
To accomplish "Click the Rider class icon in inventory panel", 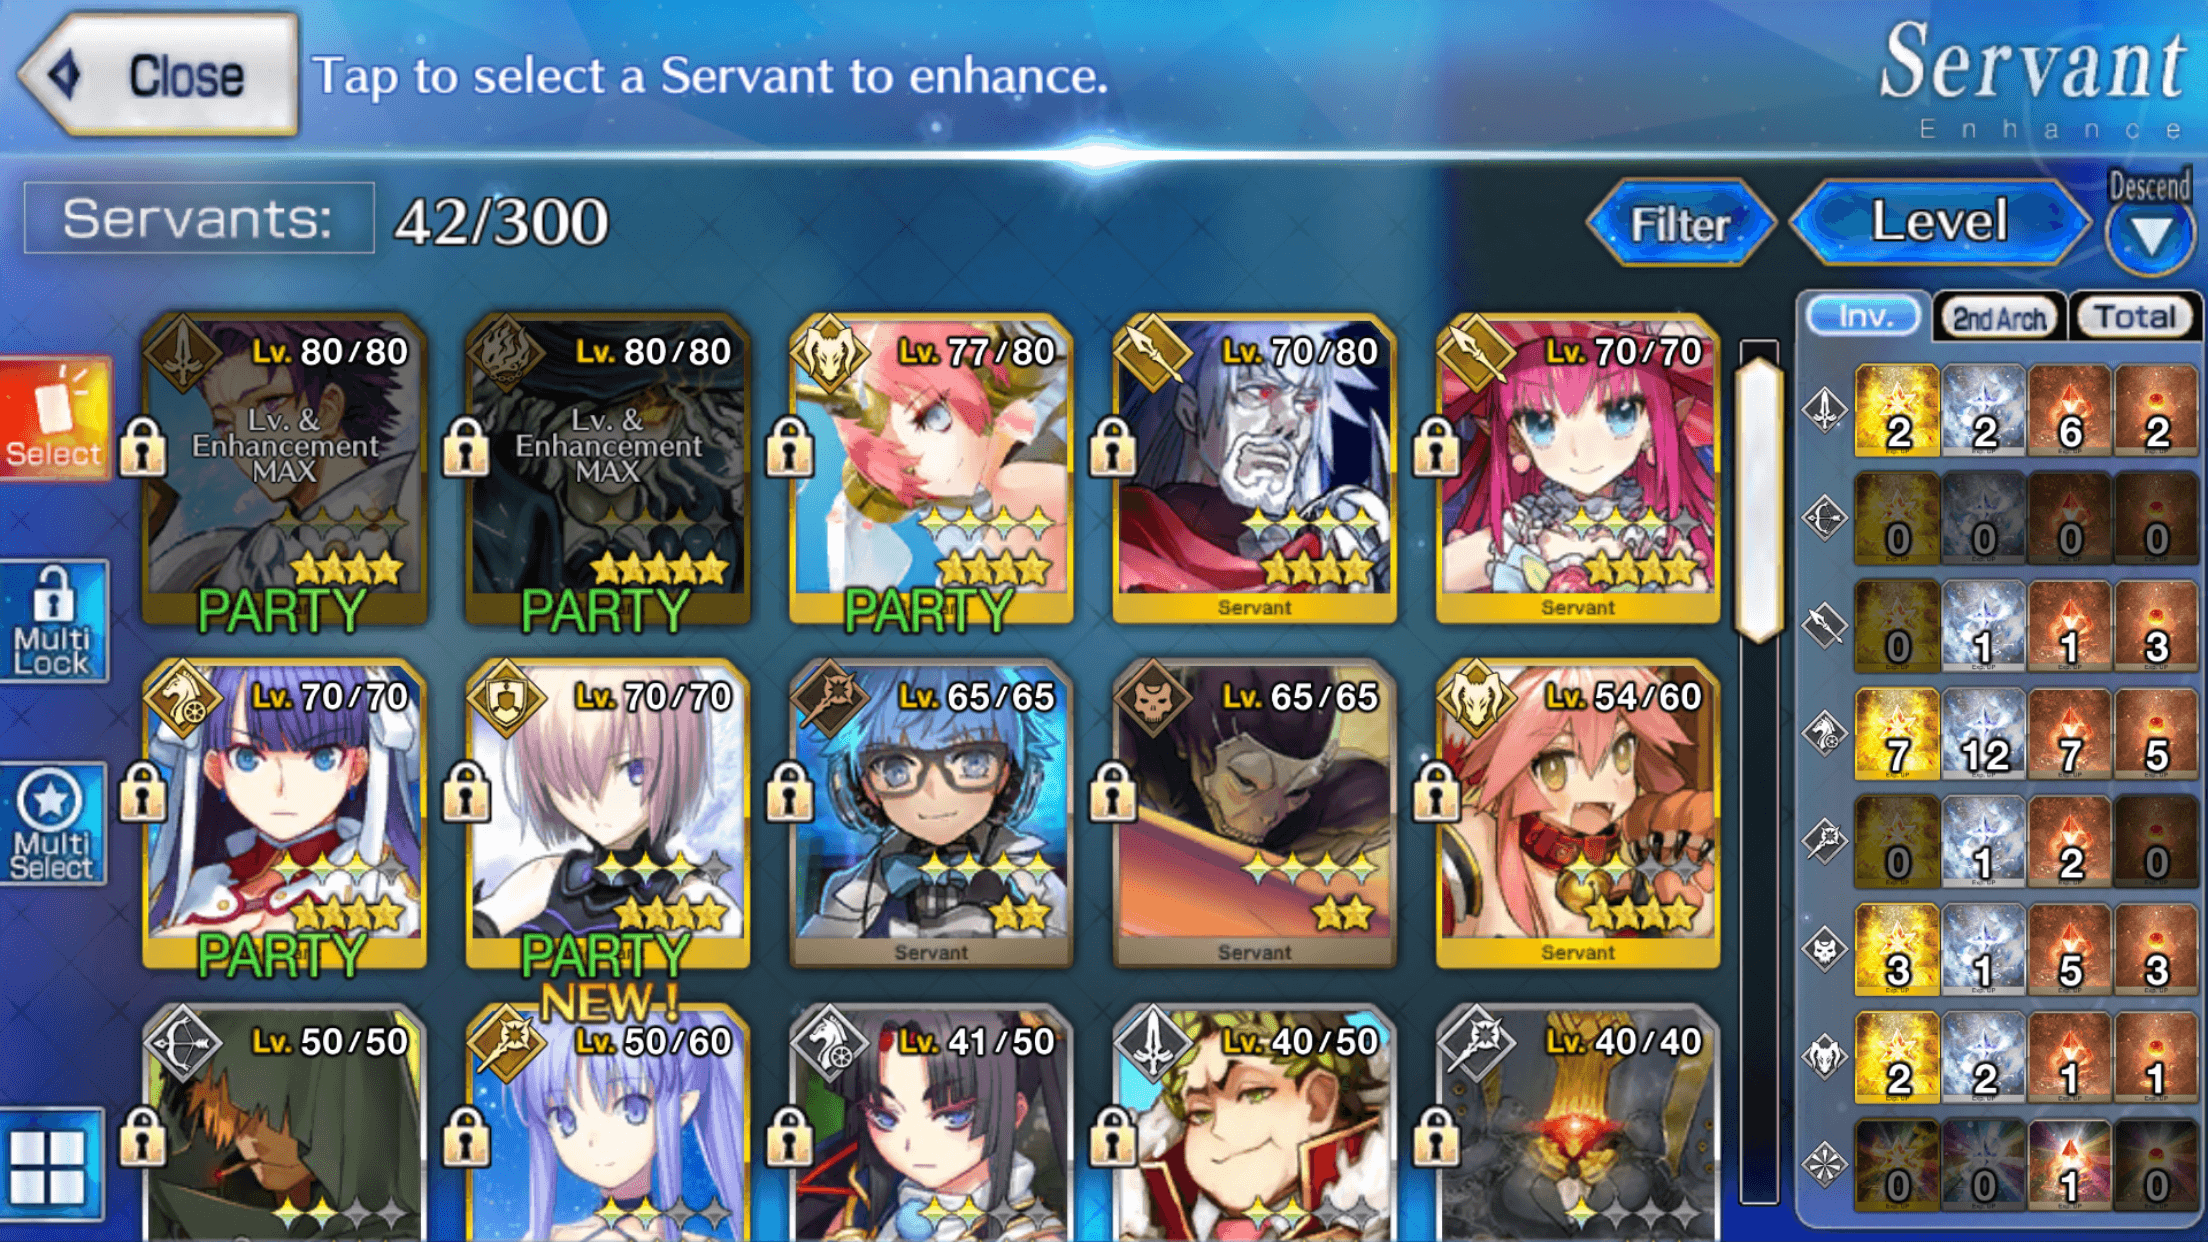I will tap(1825, 733).
